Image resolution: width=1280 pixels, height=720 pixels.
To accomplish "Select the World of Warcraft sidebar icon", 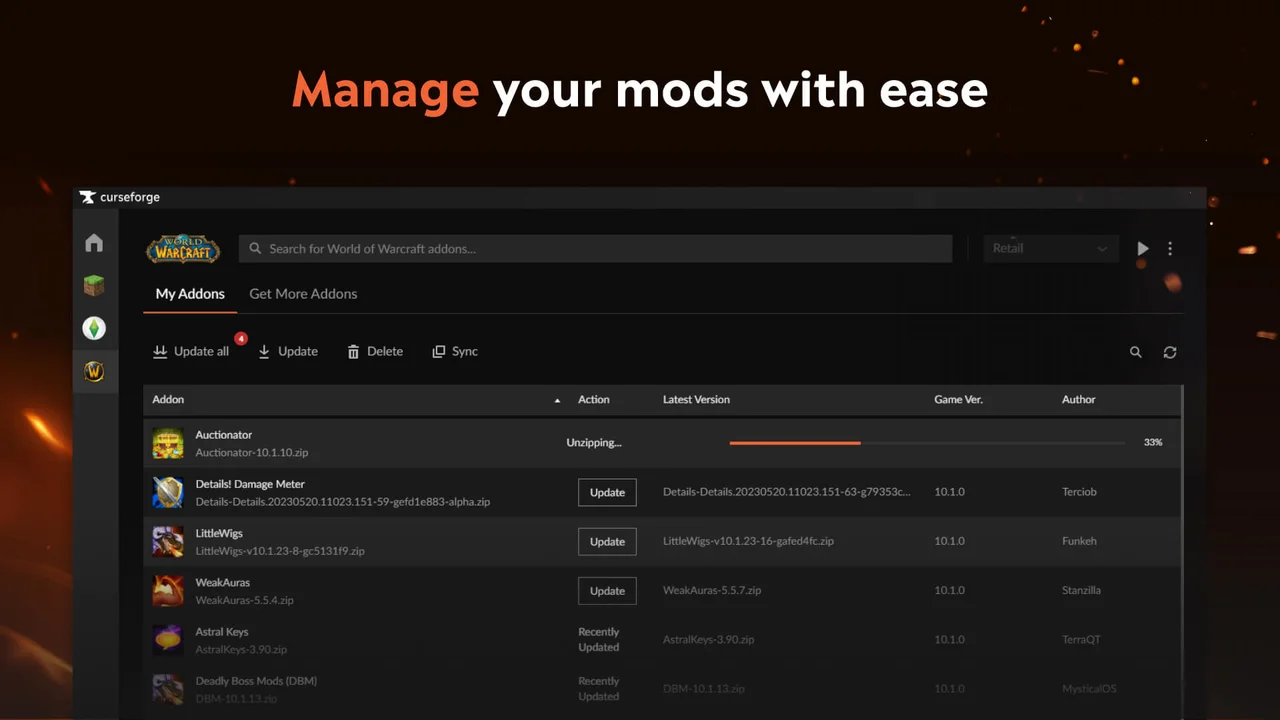I will 94,371.
